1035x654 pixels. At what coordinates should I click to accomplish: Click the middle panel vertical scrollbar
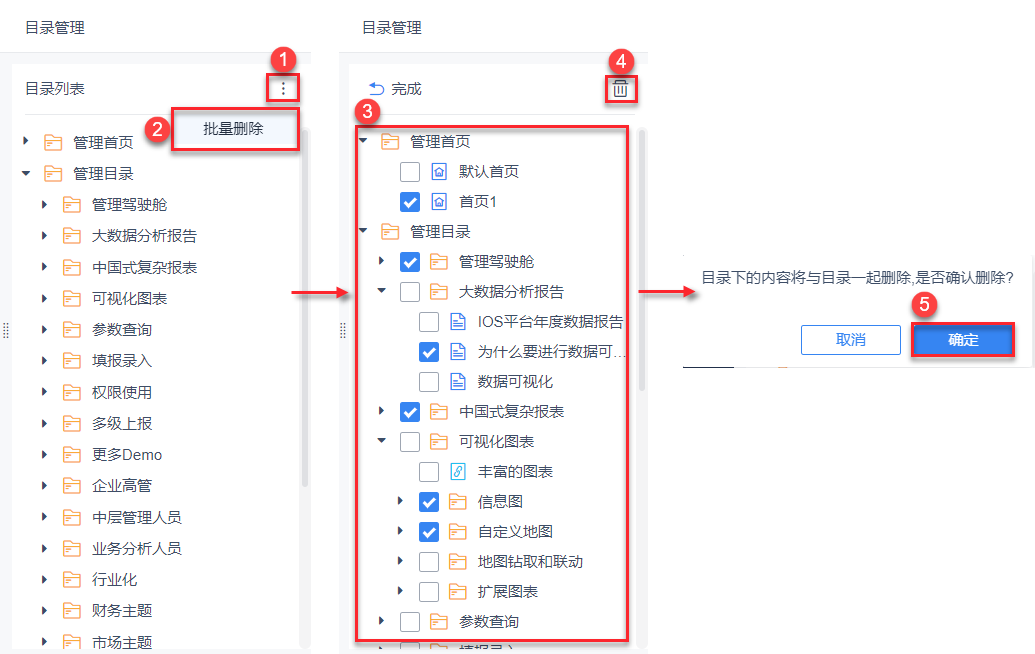click(x=642, y=261)
